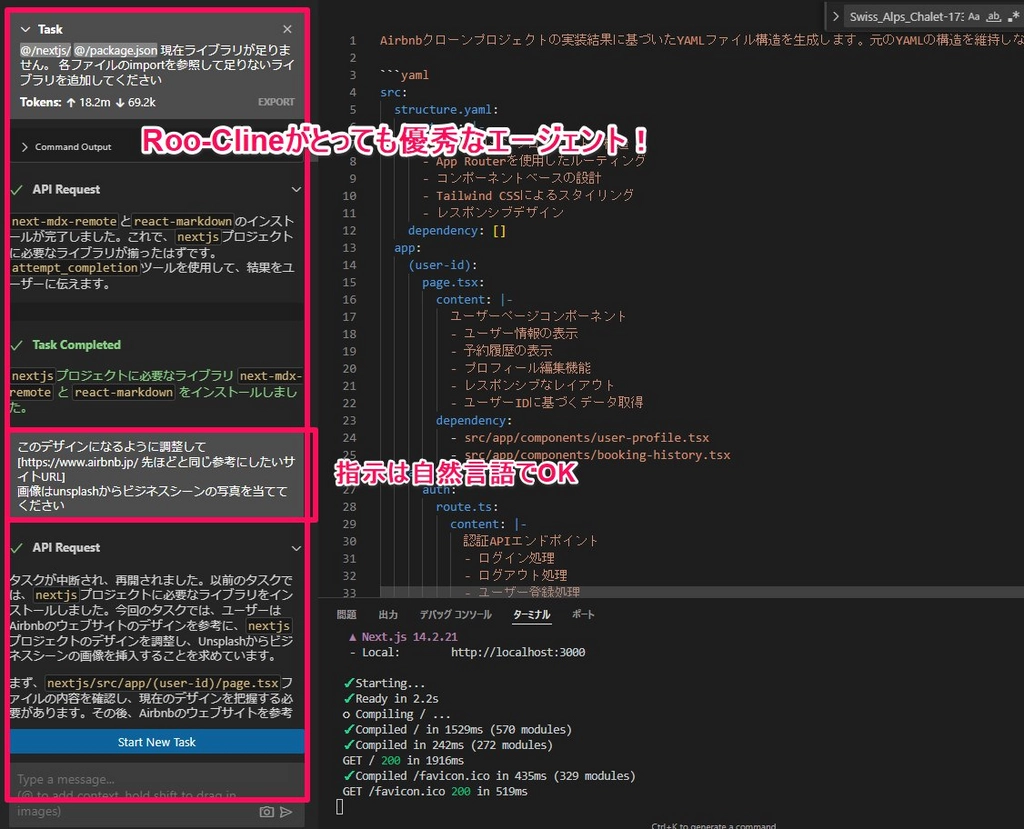Click the @/nextjs/ mention in the task
This screenshot has height=829, width=1024.
point(45,50)
